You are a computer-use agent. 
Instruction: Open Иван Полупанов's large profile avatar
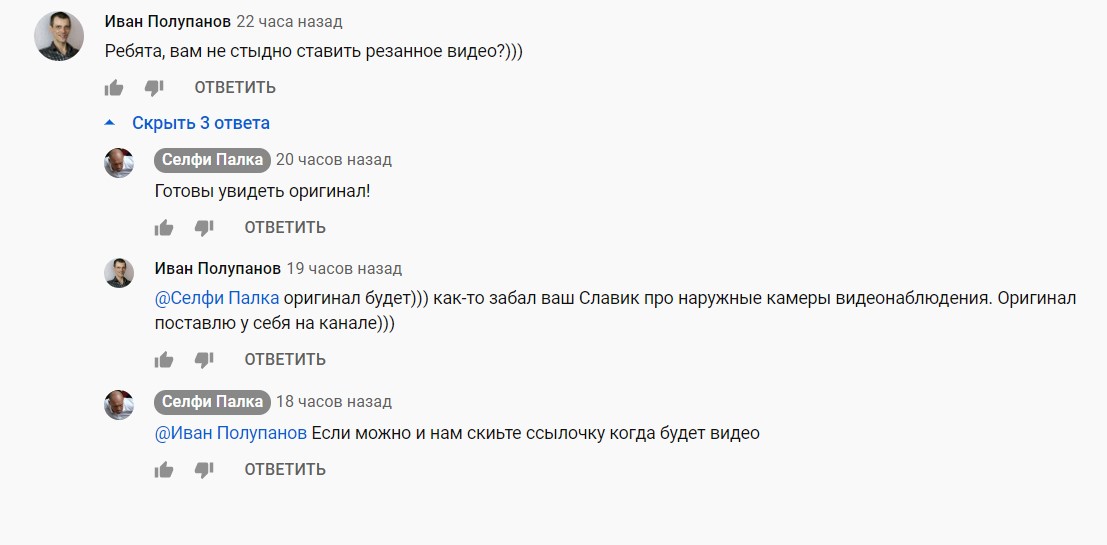click(59, 36)
